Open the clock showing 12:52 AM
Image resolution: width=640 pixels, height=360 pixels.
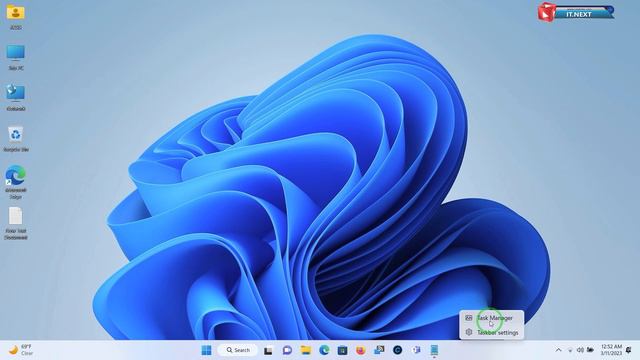(611, 350)
